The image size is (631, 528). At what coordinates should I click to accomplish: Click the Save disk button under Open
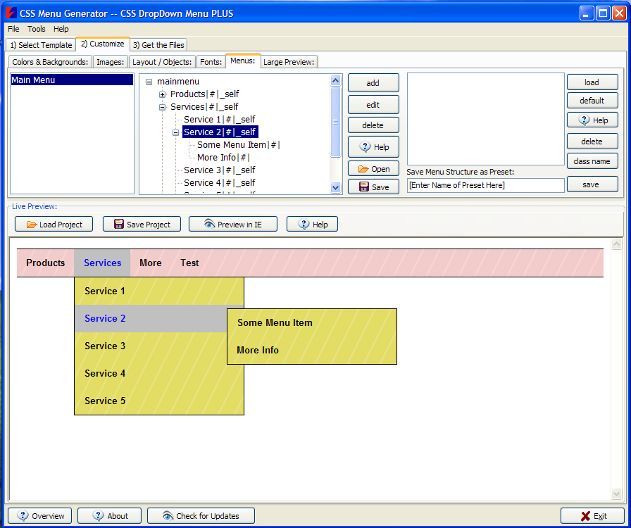tap(373, 187)
